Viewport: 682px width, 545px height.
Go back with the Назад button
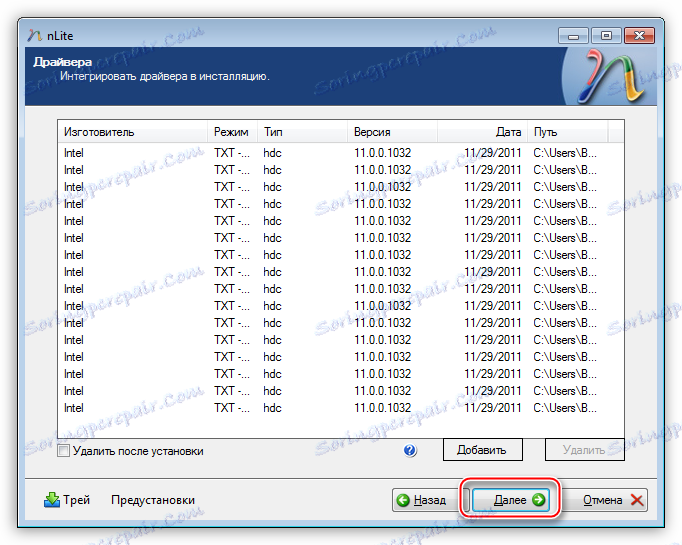coord(427,500)
